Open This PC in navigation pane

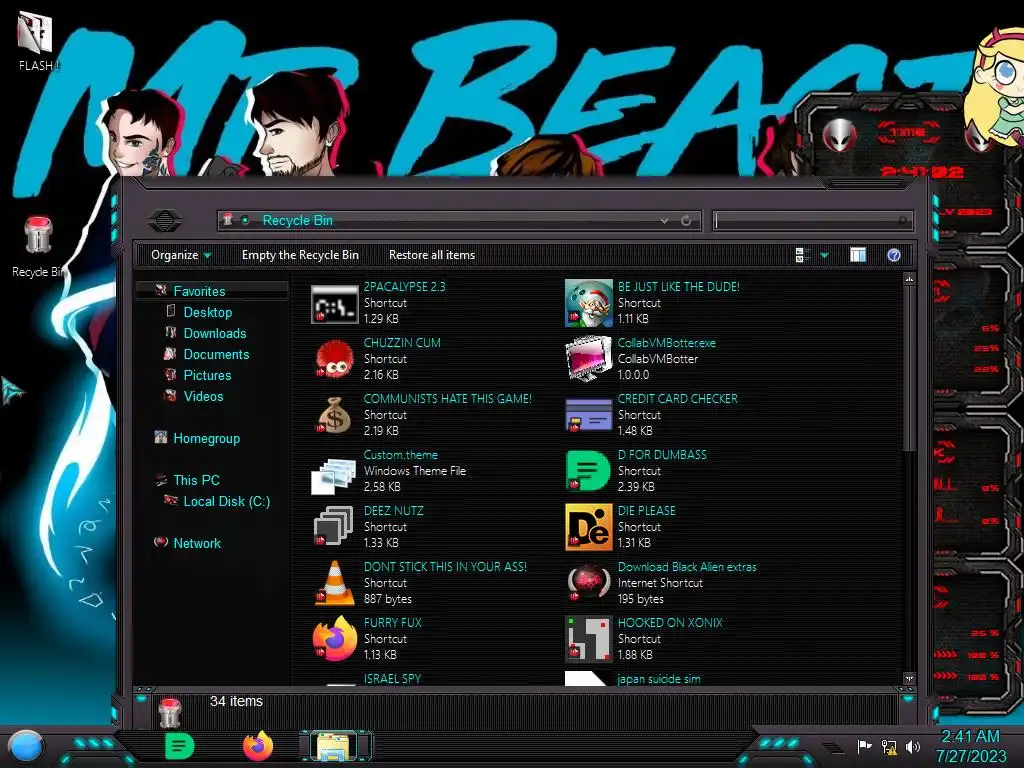(x=197, y=480)
